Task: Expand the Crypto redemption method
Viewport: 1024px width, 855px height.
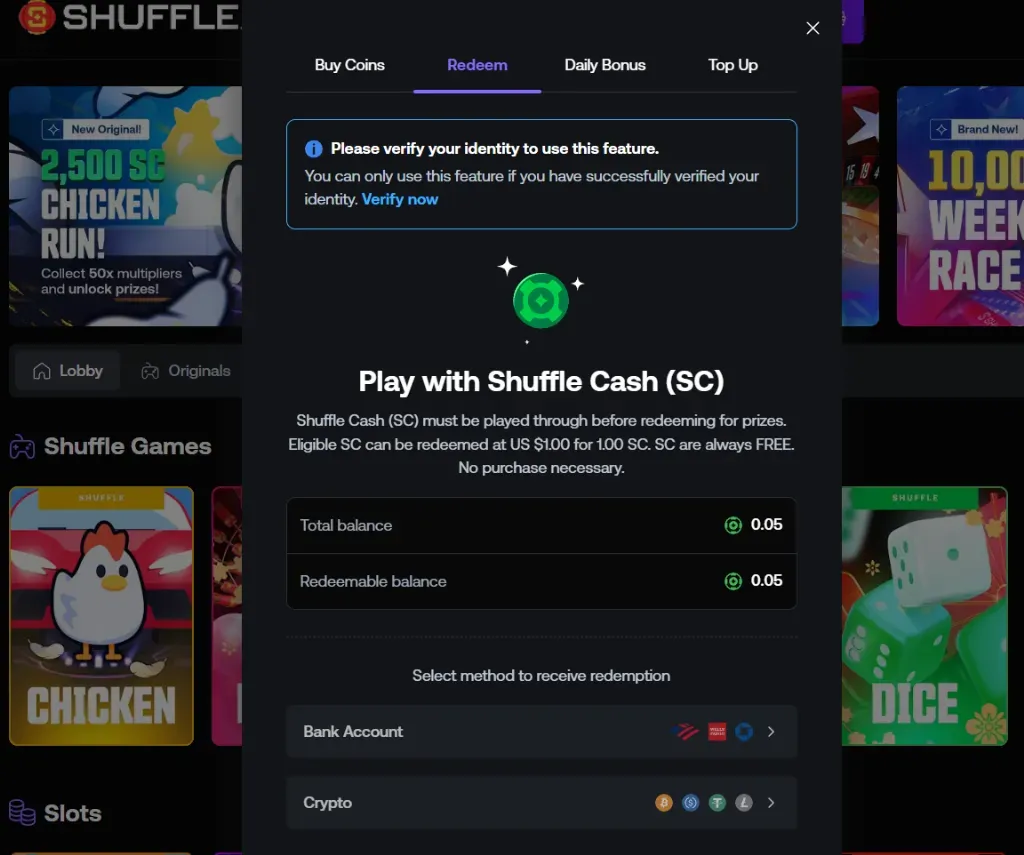Action: pos(541,803)
